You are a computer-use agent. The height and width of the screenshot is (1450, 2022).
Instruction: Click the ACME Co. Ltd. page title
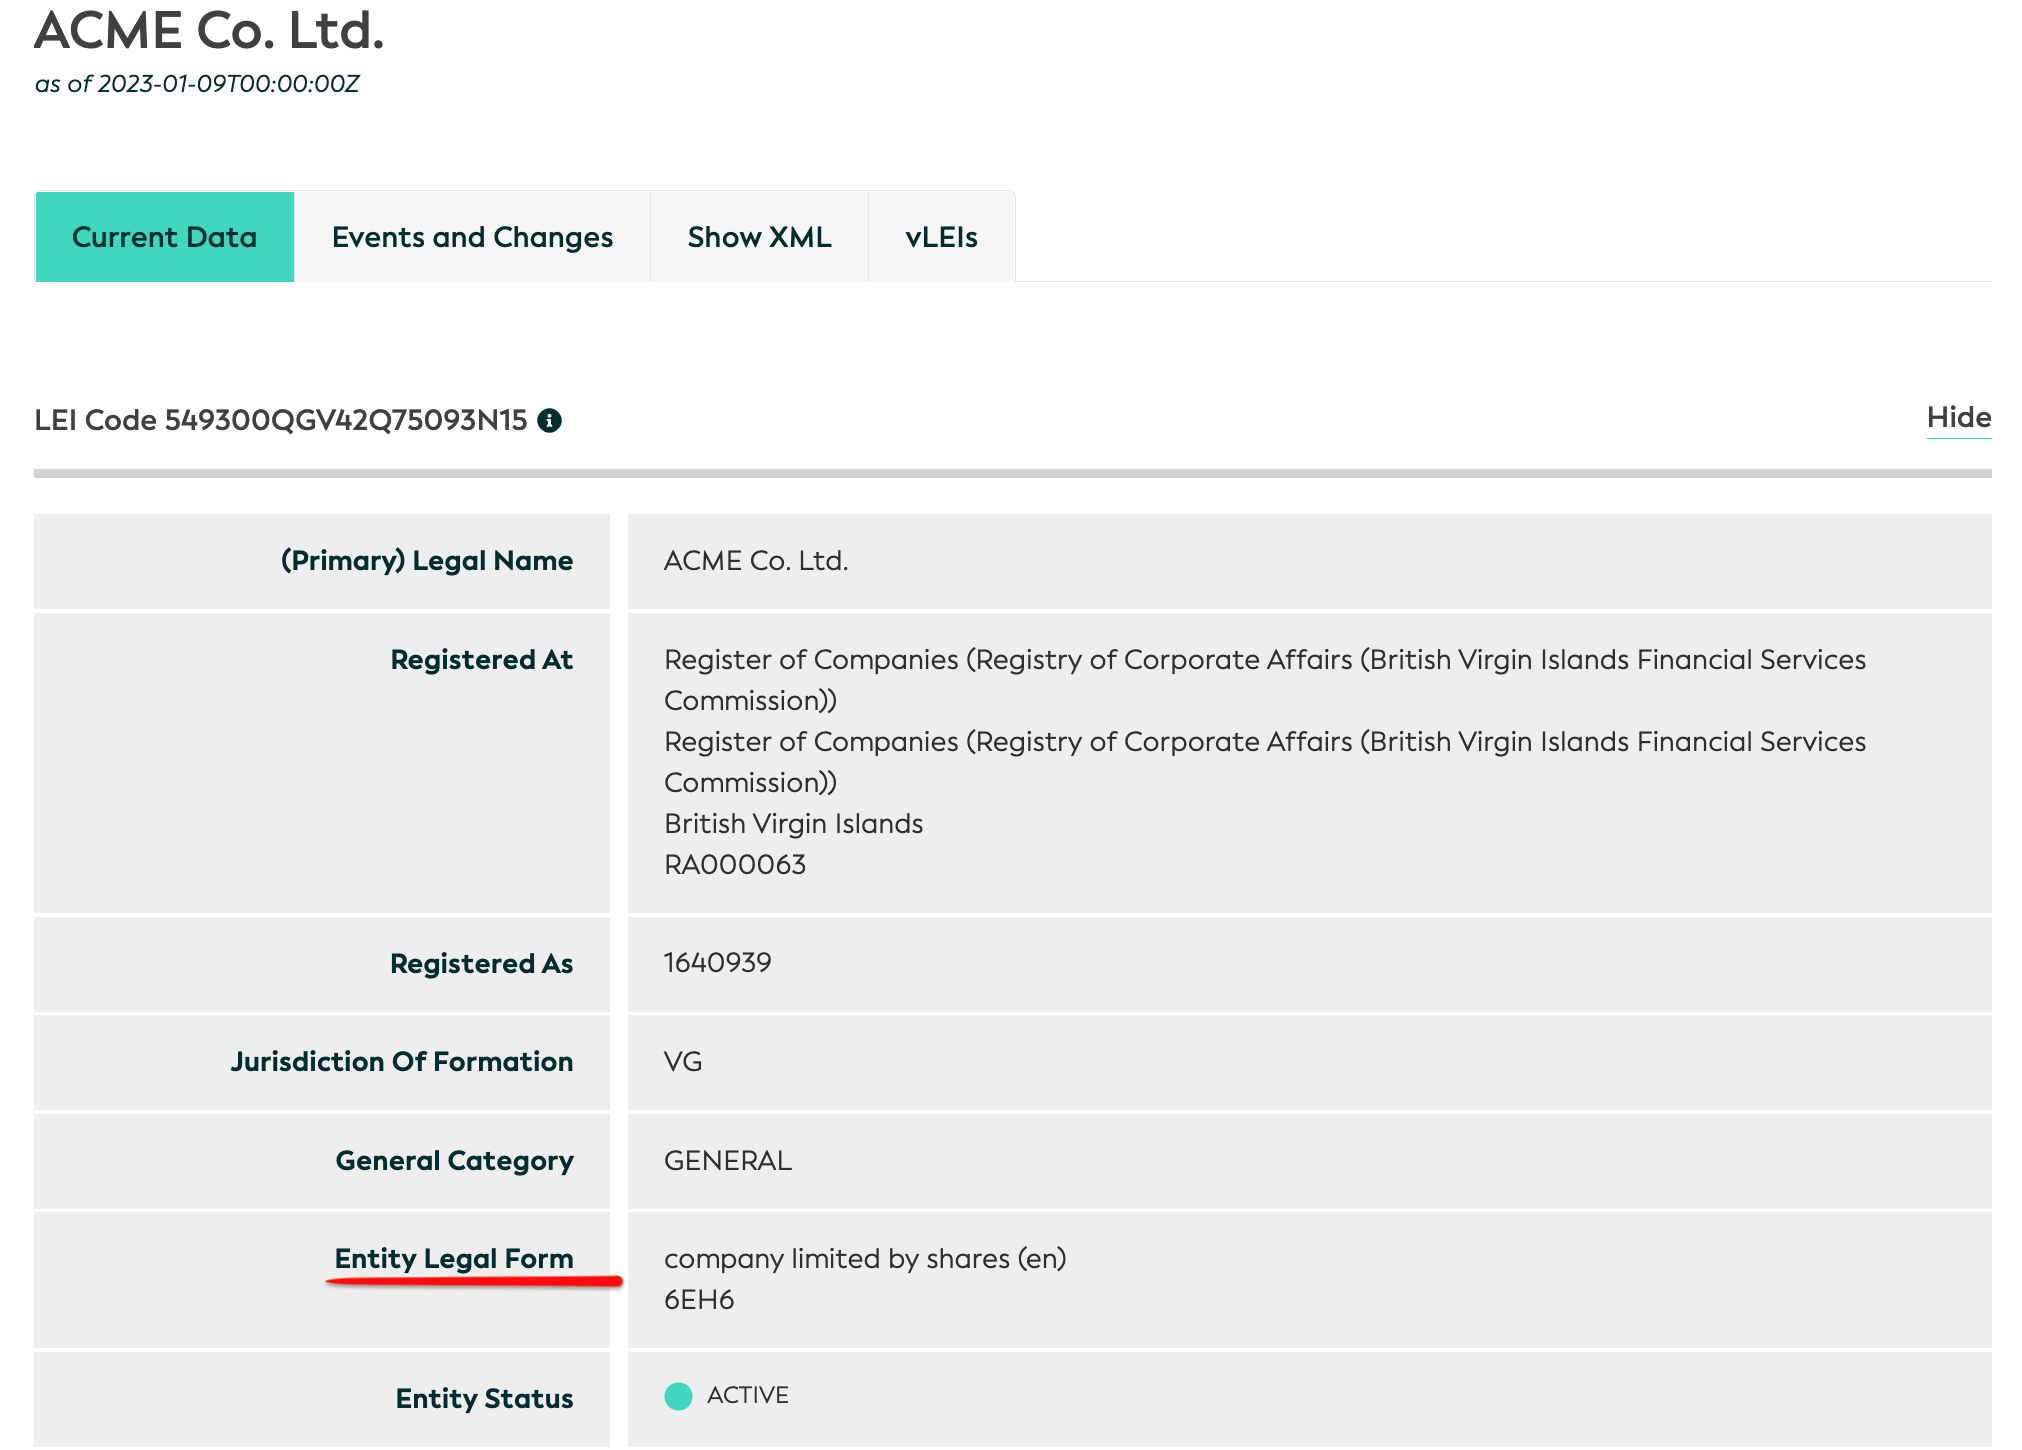209,30
